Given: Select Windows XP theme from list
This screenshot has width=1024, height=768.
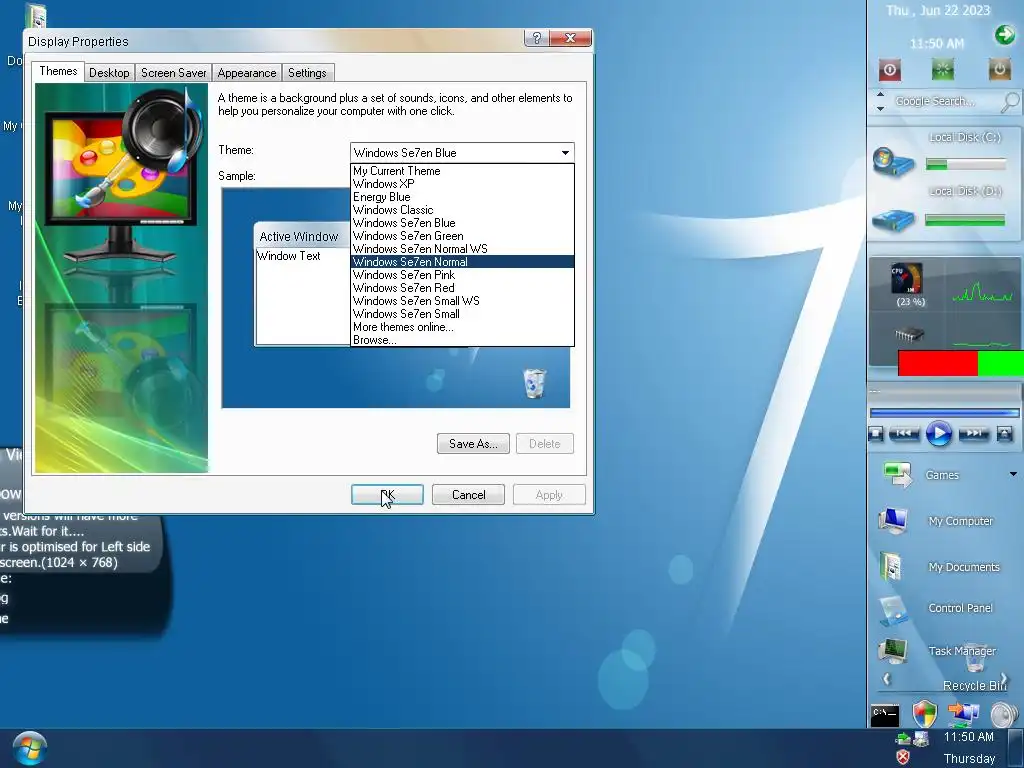Looking at the screenshot, I should [x=462, y=184].
